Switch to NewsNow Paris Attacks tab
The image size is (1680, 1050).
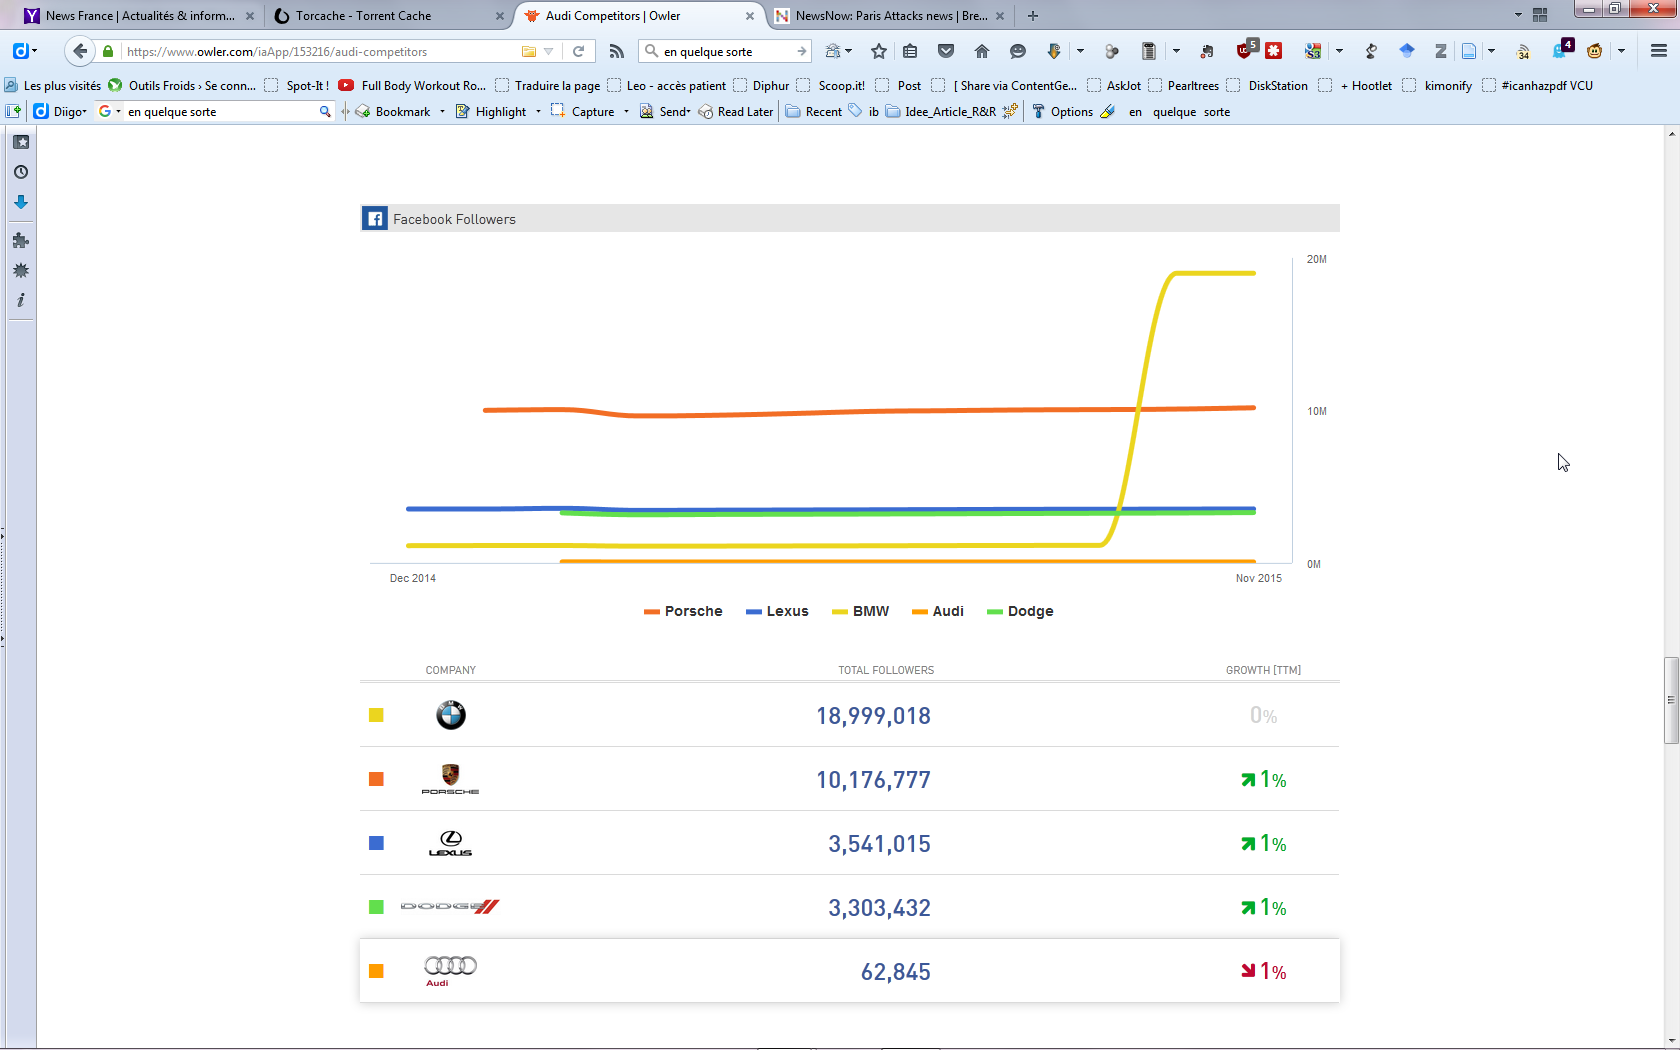click(x=889, y=15)
